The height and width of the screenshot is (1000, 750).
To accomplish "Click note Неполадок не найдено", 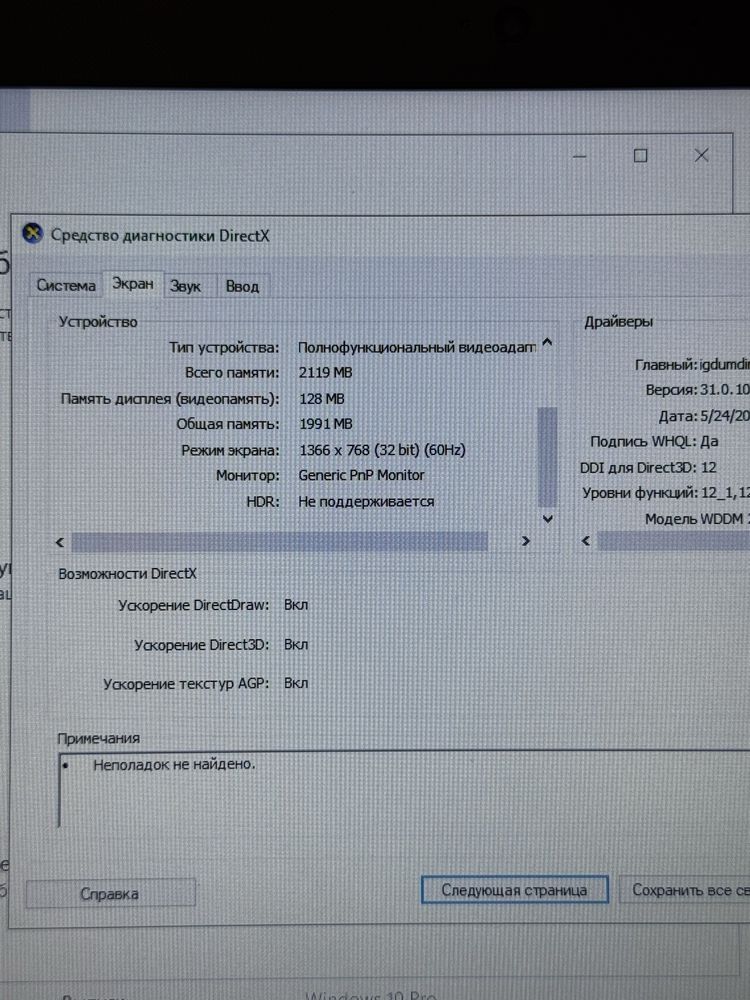I will (x=174, y=764).
